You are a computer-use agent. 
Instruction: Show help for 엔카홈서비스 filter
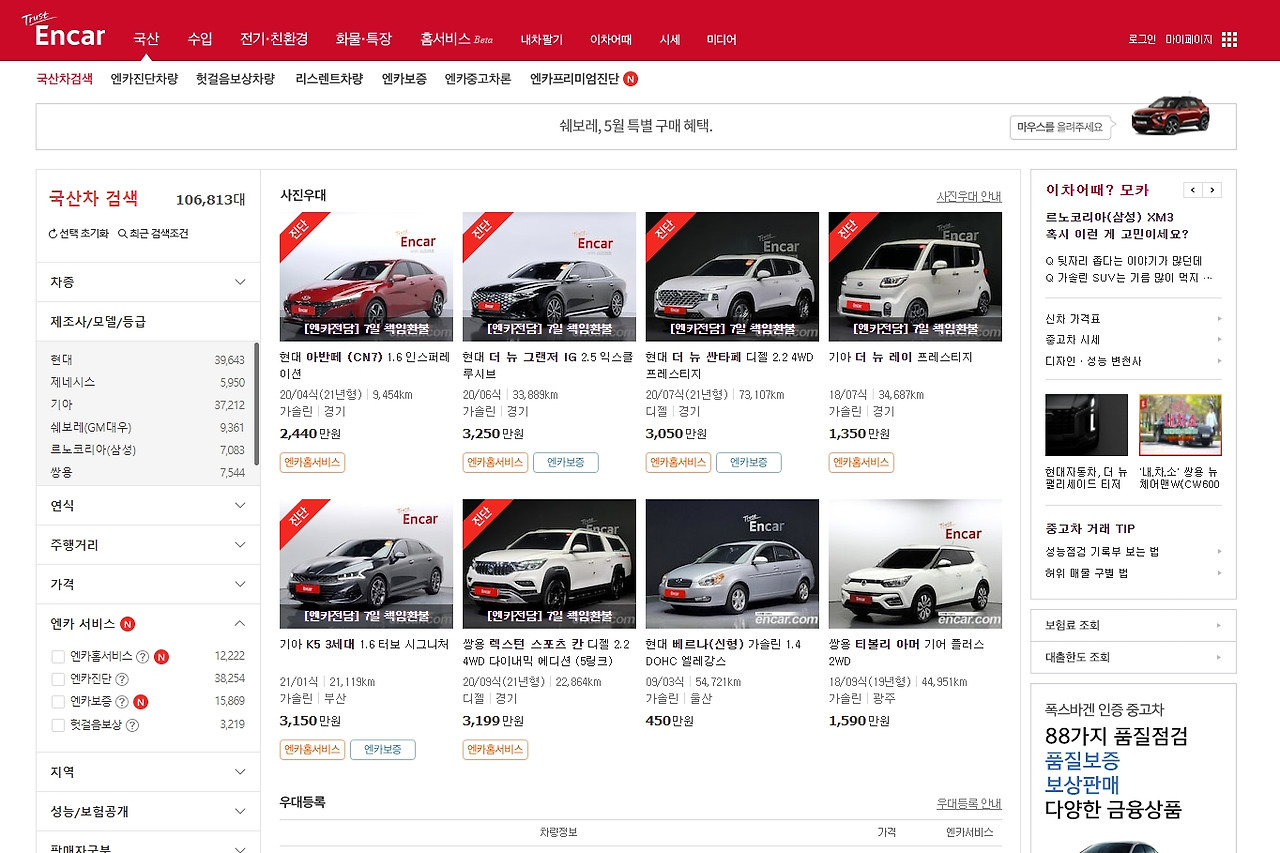[142, 657]
